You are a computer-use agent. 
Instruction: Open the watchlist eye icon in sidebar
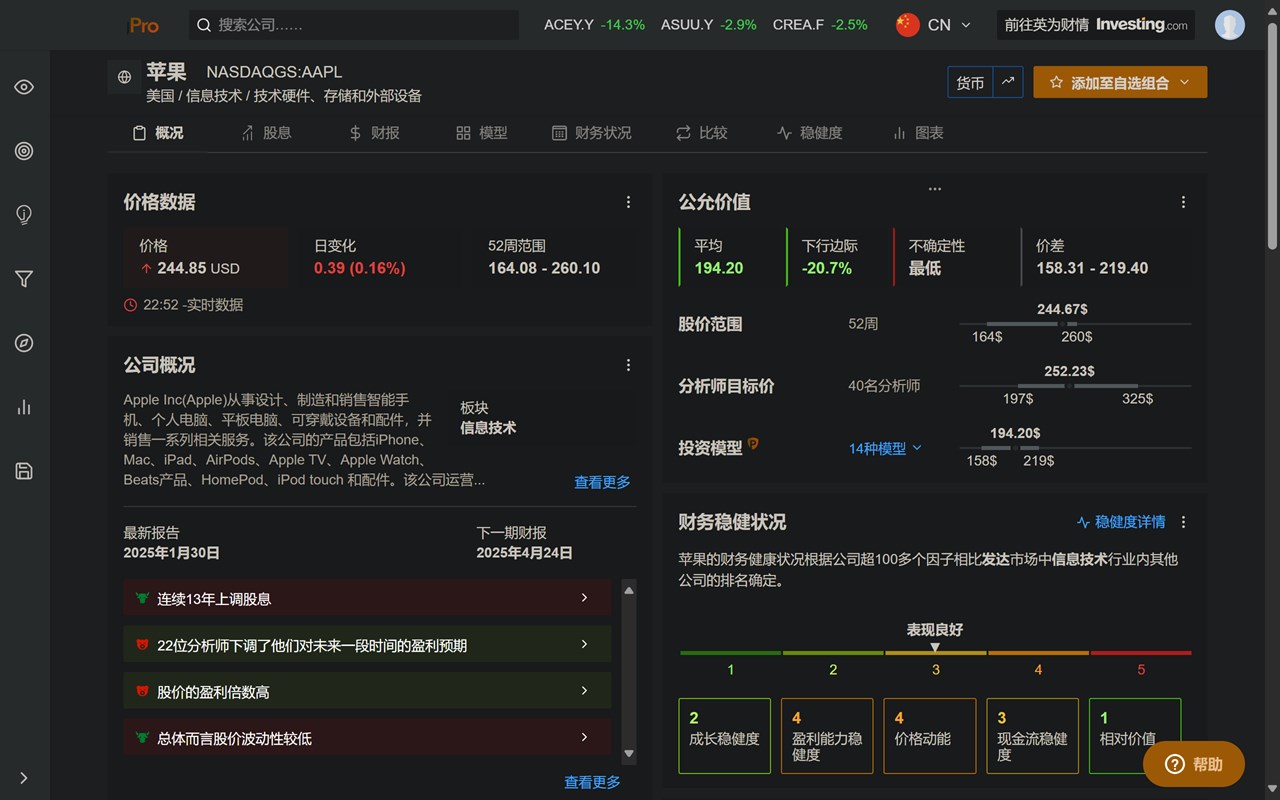tap(24, 87)
